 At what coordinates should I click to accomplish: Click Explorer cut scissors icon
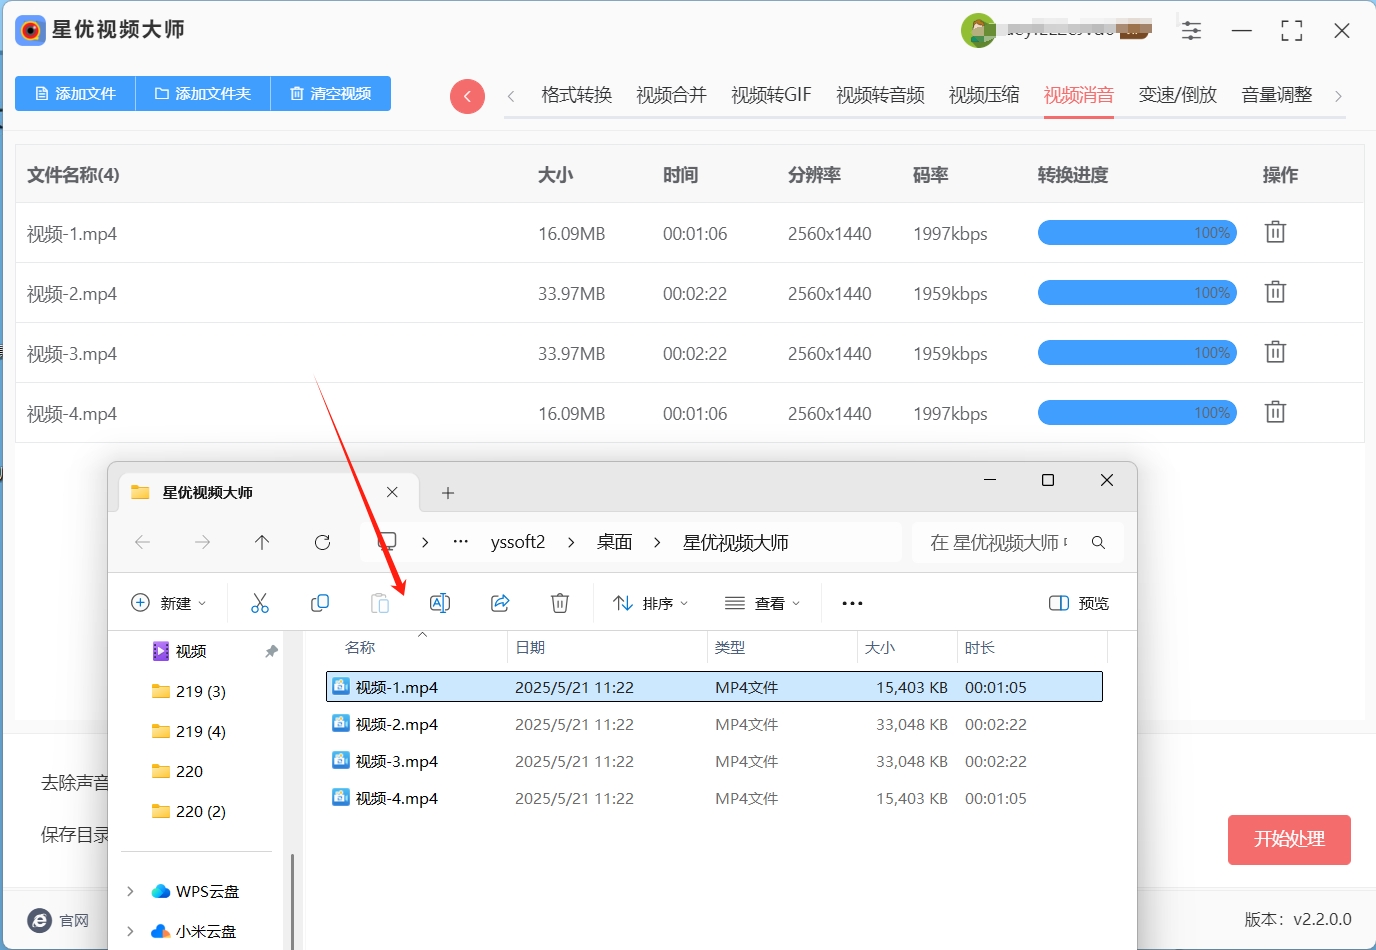tap(260, 603)
